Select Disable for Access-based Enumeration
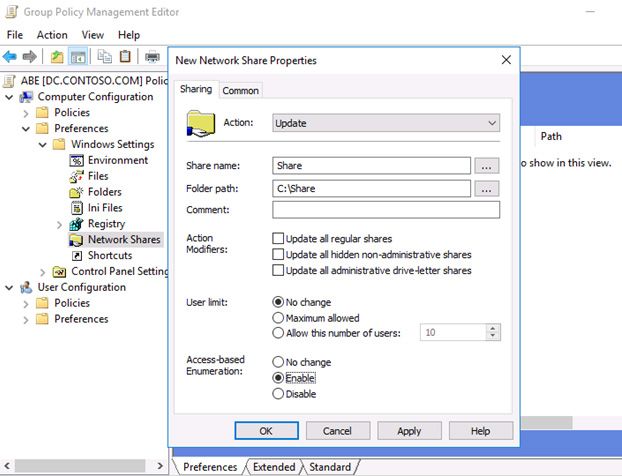 (x=278, y=394)
